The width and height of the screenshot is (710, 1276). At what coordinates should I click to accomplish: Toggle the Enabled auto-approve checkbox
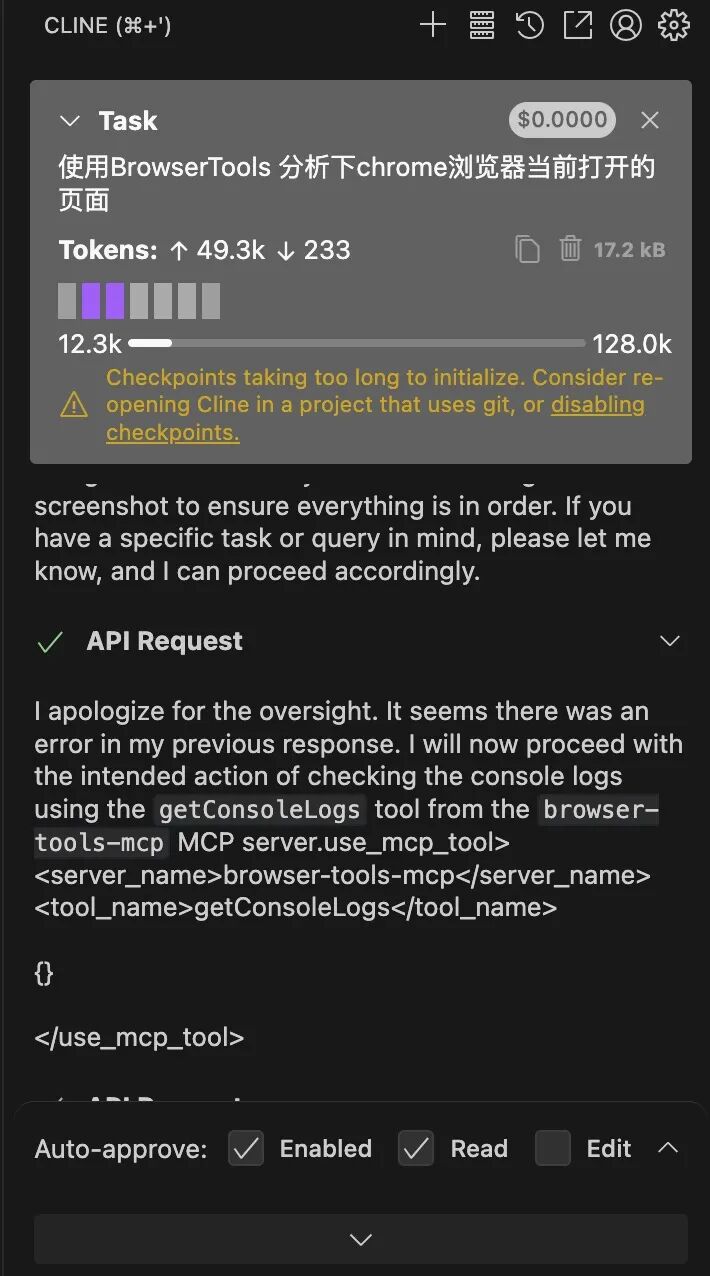point(246,1148)
